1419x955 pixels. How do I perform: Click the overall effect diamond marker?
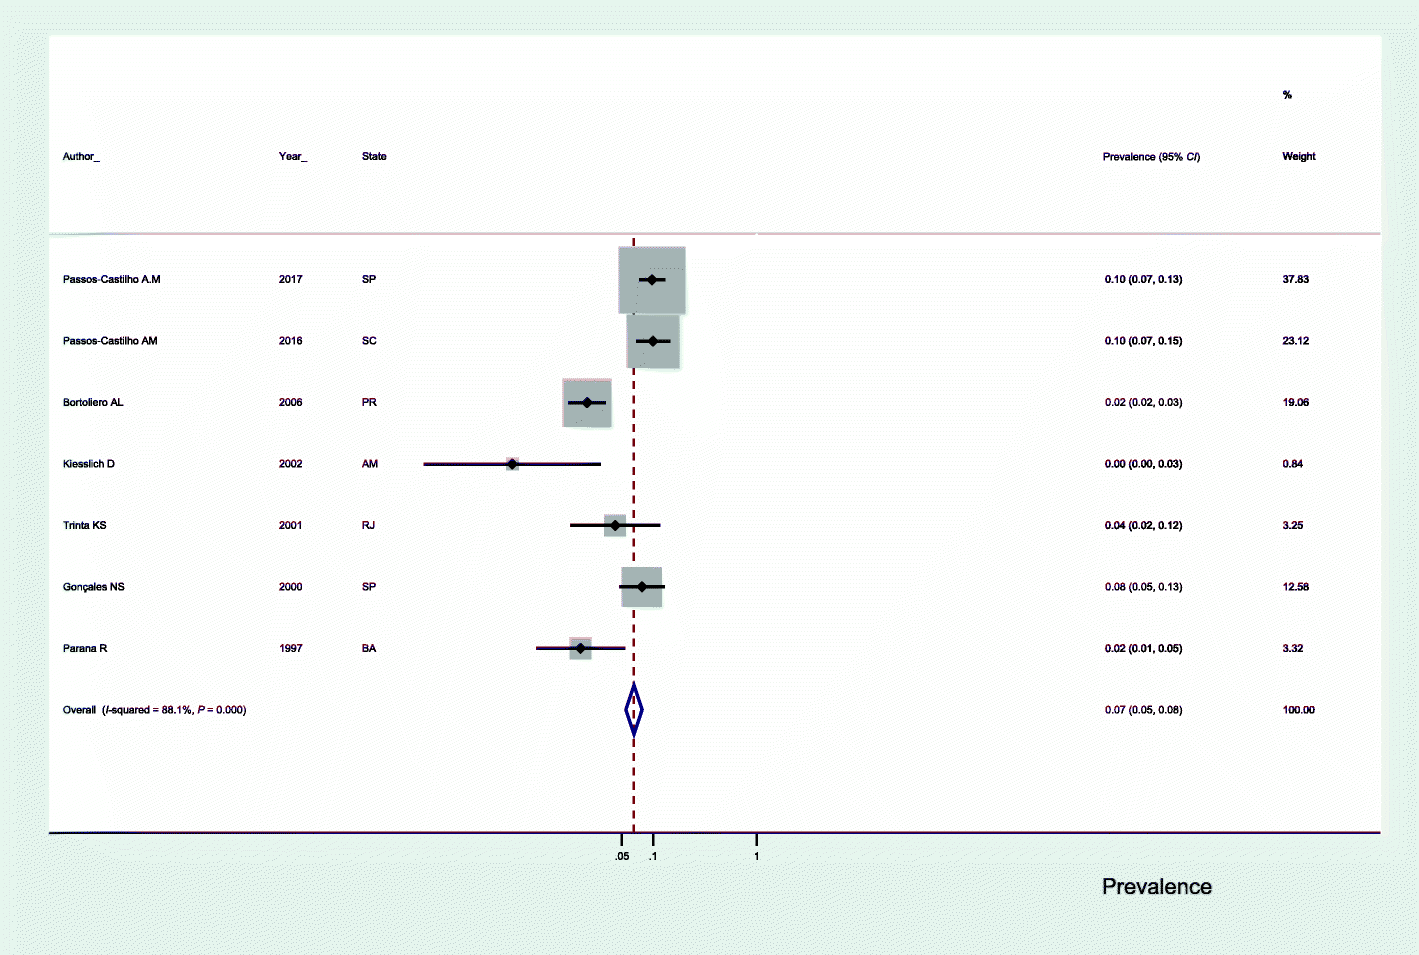click(x=633, y=710)
